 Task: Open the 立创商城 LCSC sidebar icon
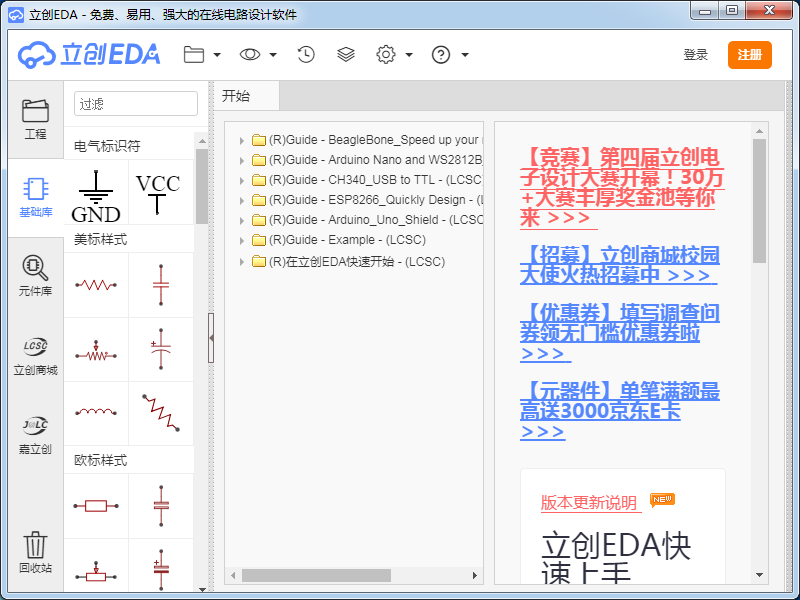click(35, 356)
